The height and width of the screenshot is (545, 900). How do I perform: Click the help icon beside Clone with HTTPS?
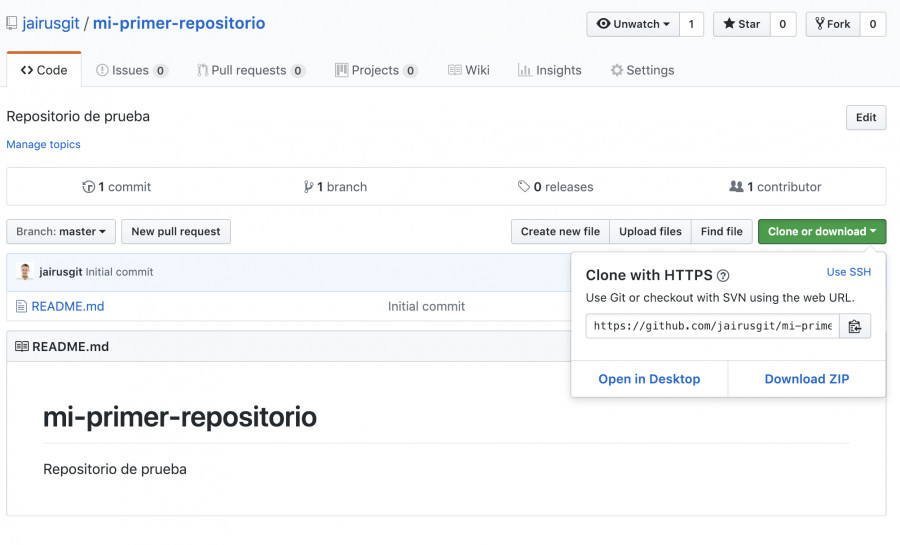(723, 276)
